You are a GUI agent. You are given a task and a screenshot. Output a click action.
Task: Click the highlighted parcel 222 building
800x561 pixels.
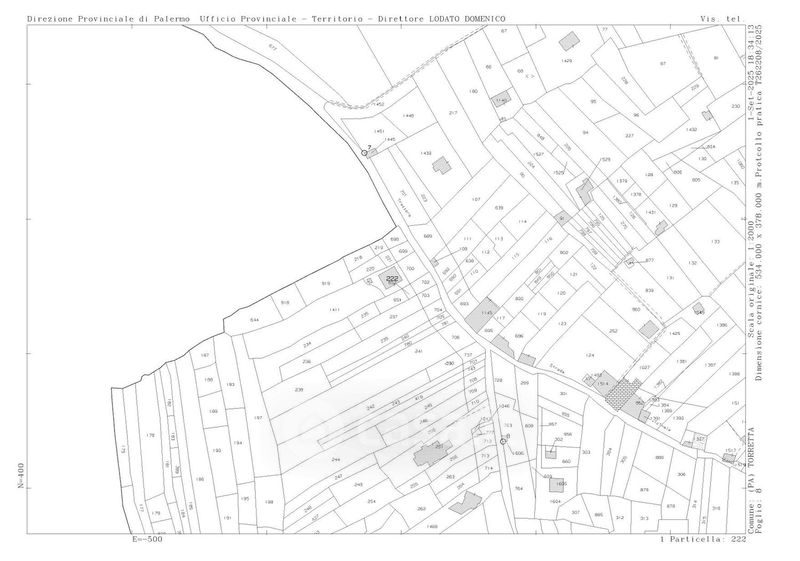tap(392, 280)
